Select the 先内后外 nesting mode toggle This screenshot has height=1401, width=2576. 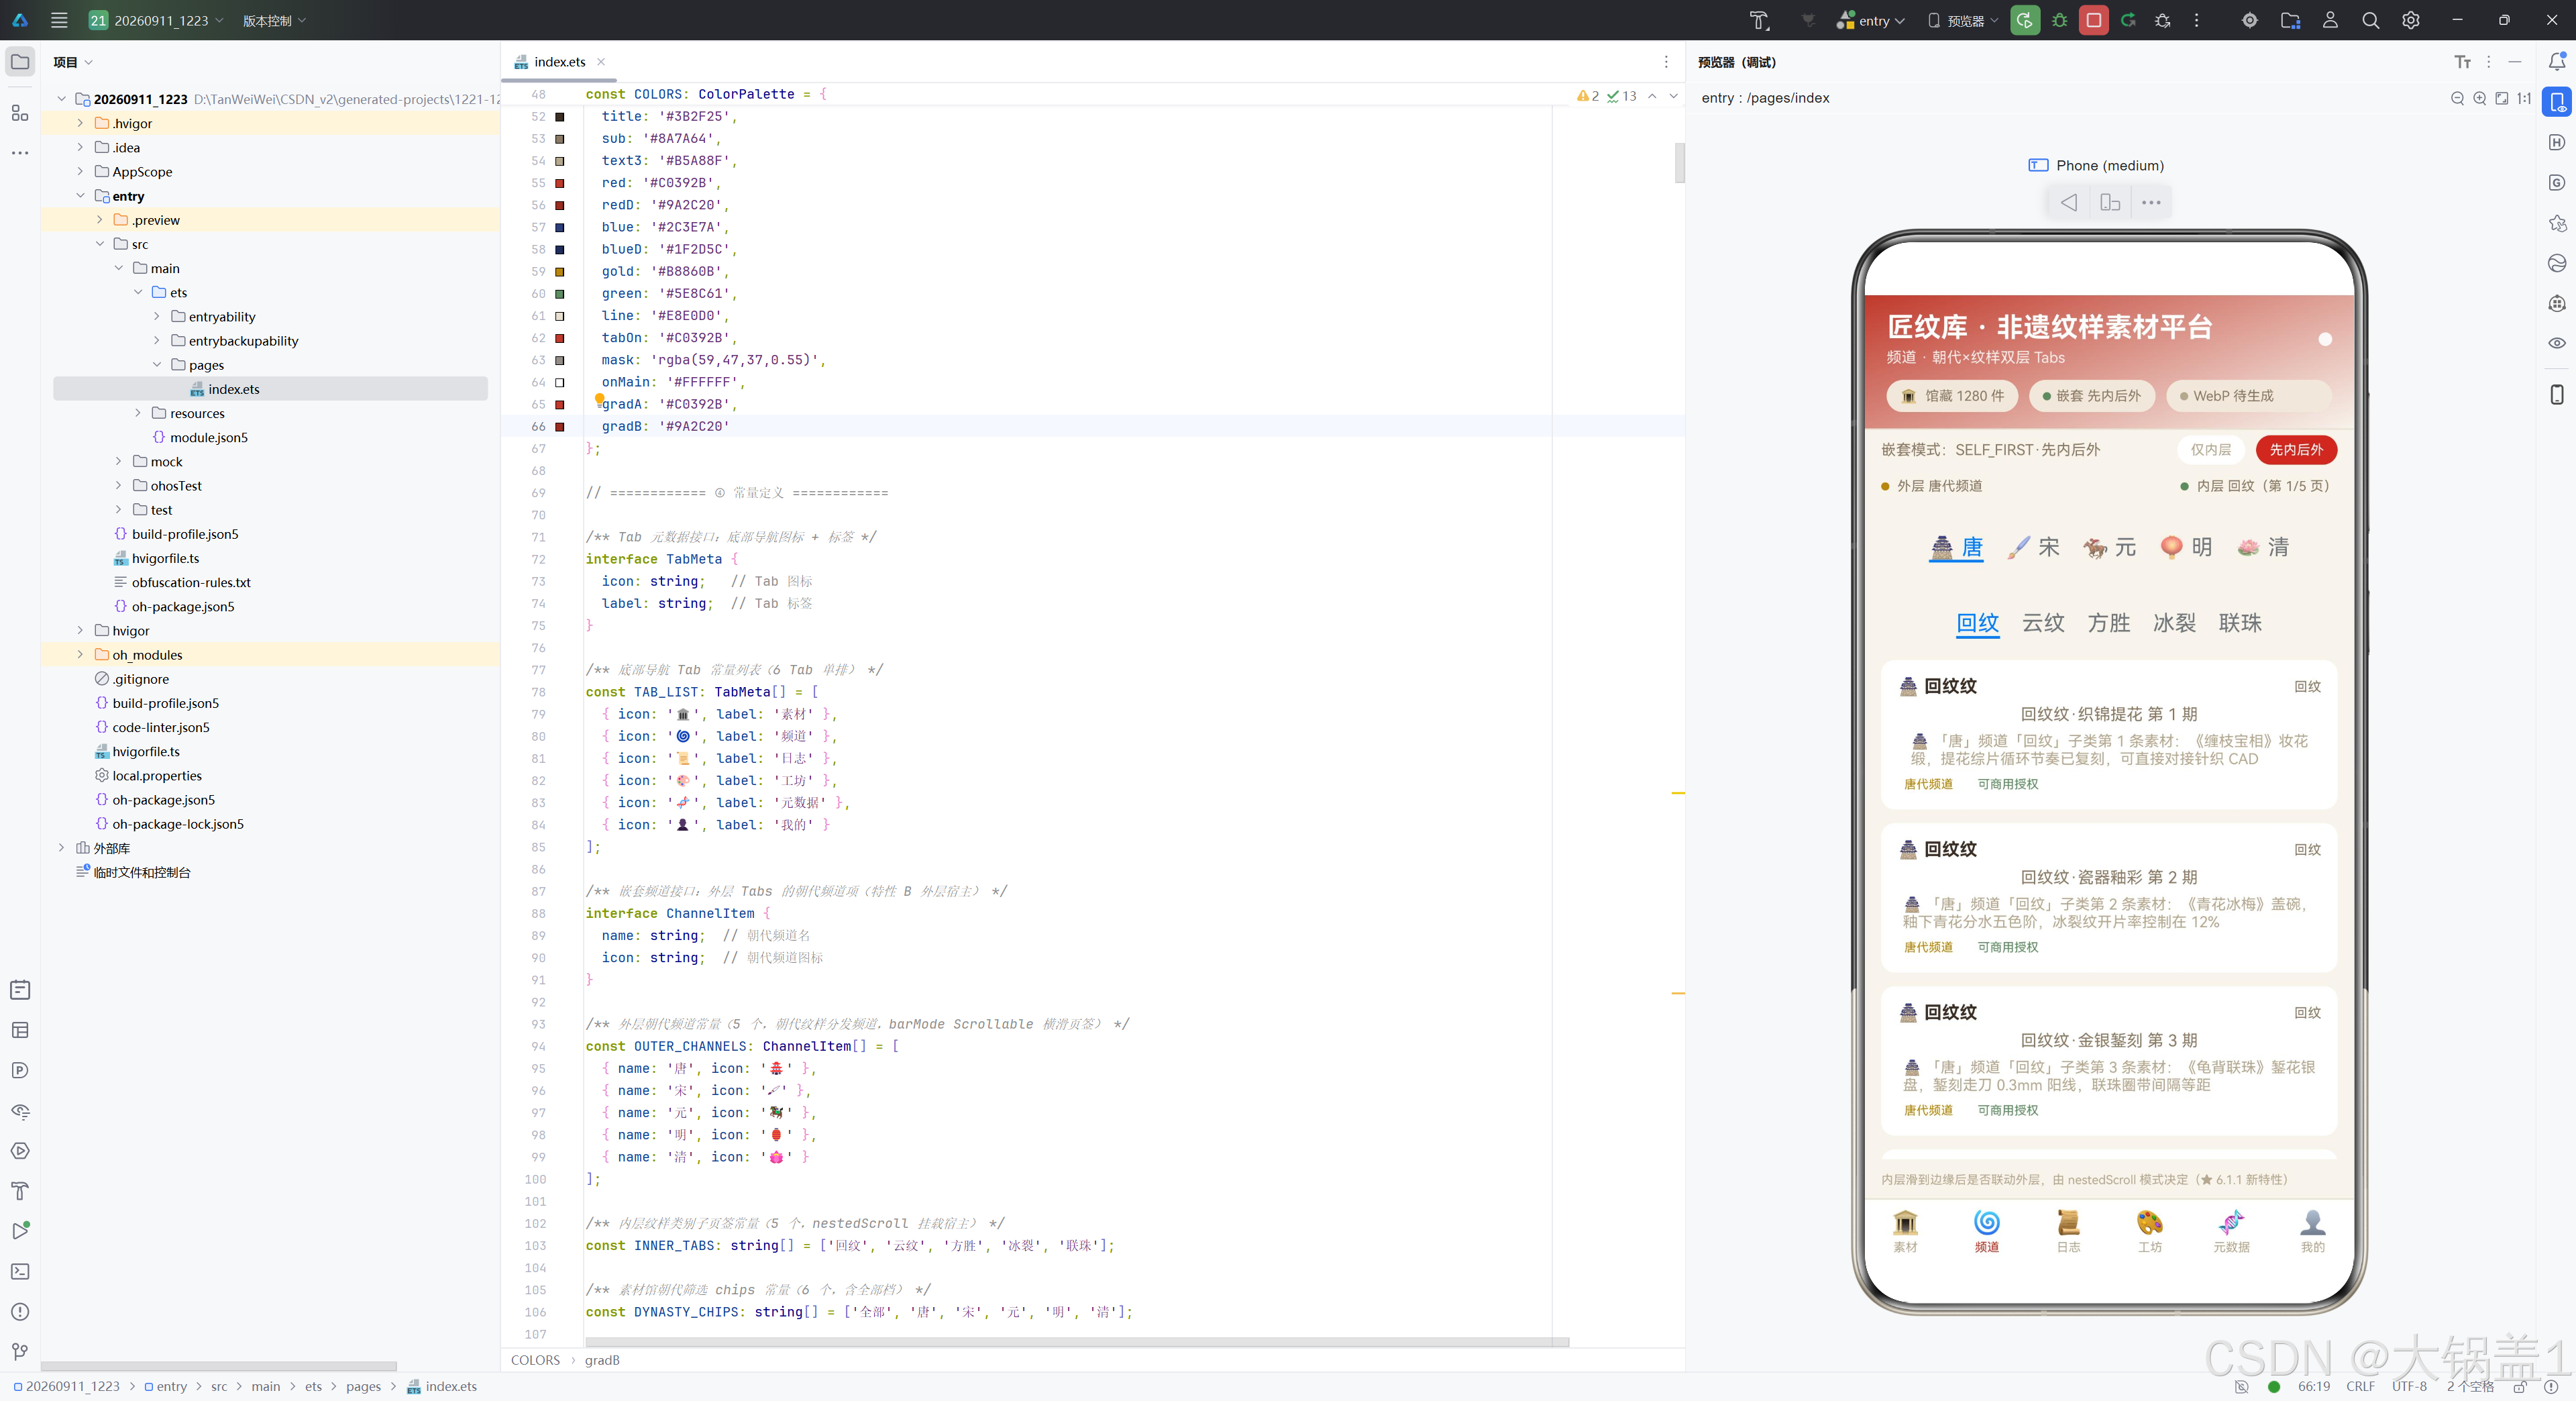[2296, 450]
